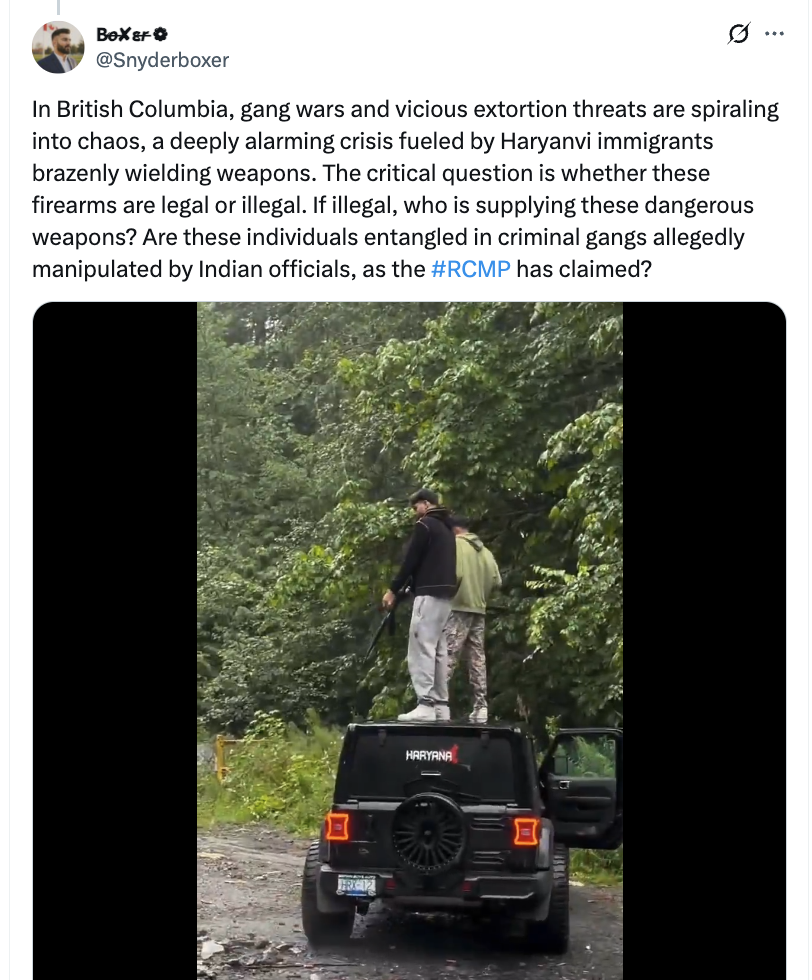
Task: Click the Jeep's license plate in video
Action: pyautogui.click(x=356, y=886)
